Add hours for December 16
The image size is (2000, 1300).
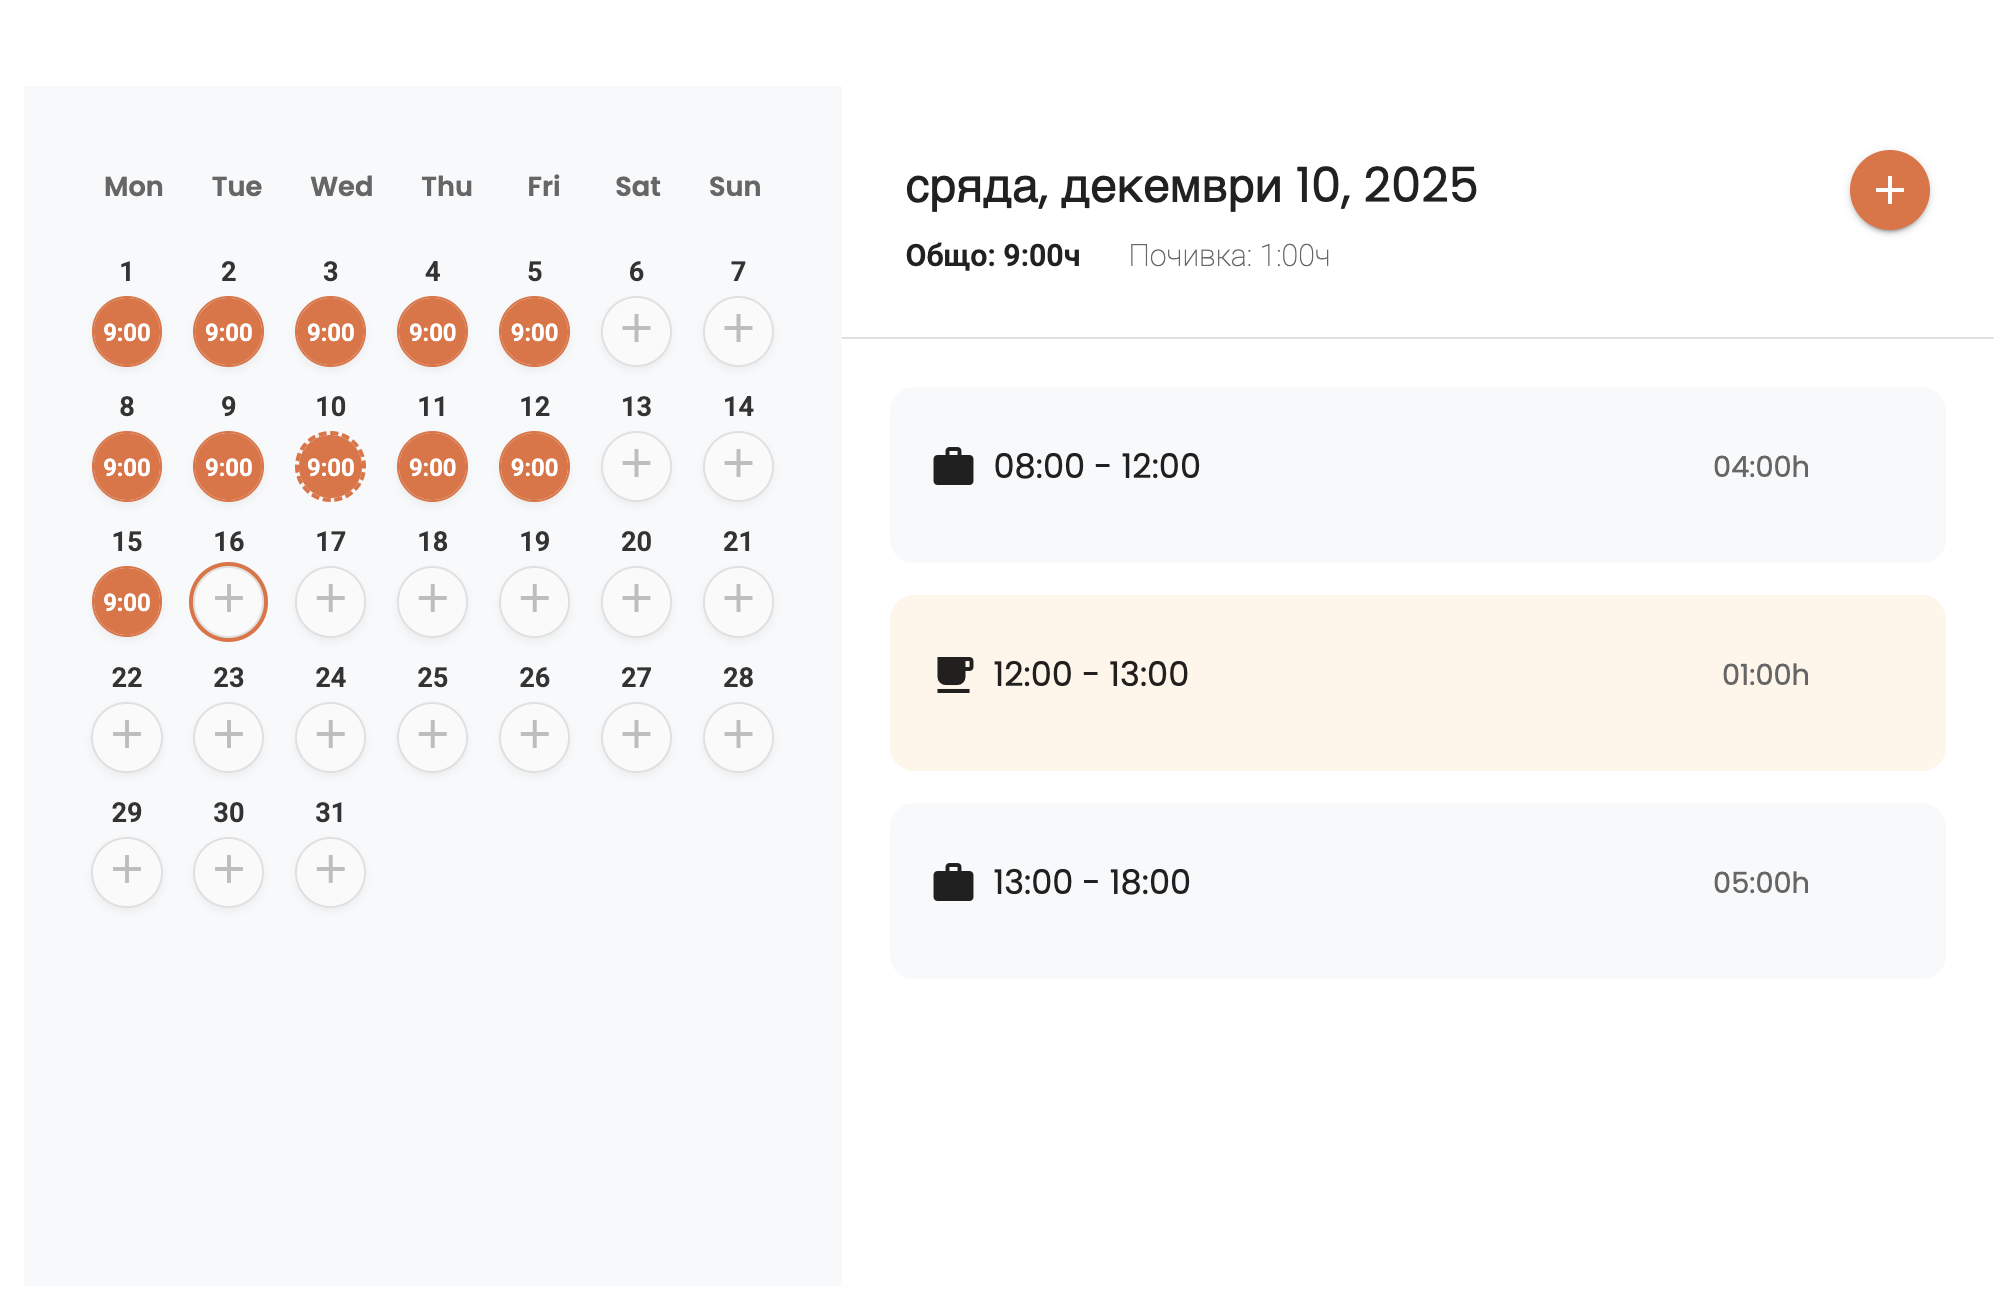click(229, 601)
